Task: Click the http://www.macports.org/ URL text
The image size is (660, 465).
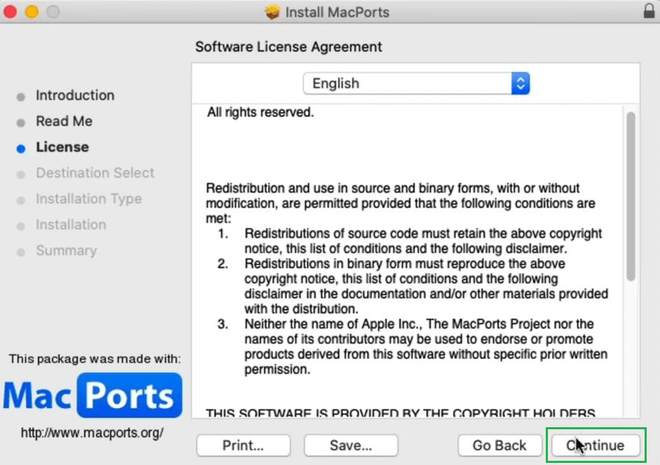Action: (92, 433)
